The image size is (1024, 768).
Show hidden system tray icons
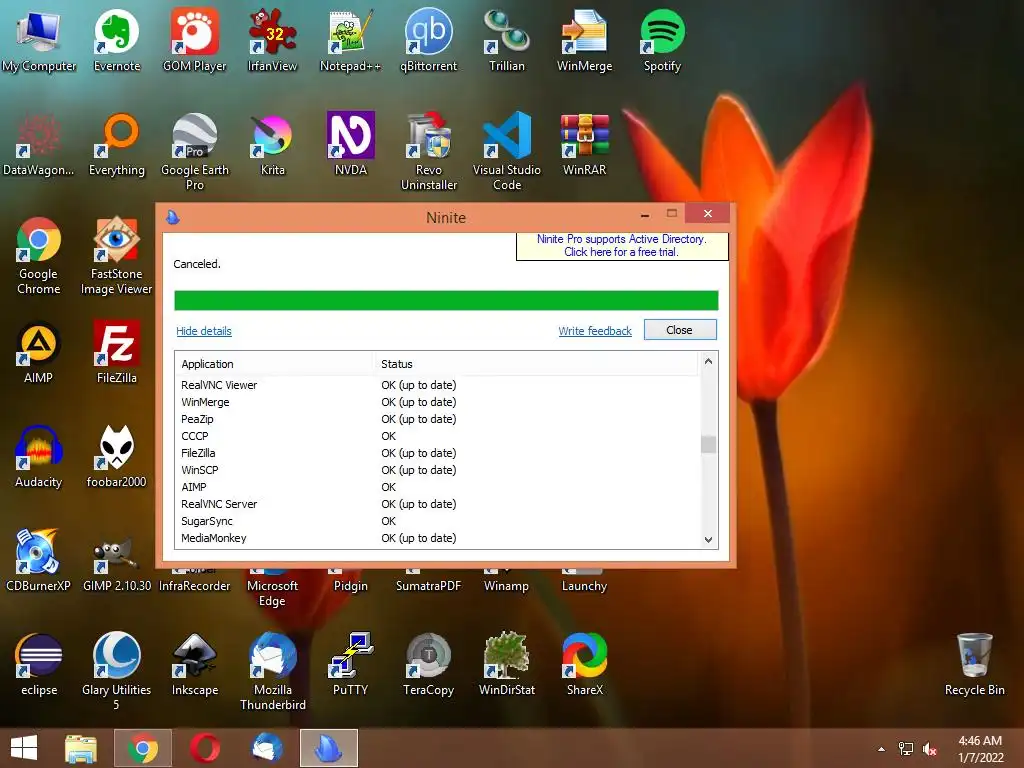(882, 749)
